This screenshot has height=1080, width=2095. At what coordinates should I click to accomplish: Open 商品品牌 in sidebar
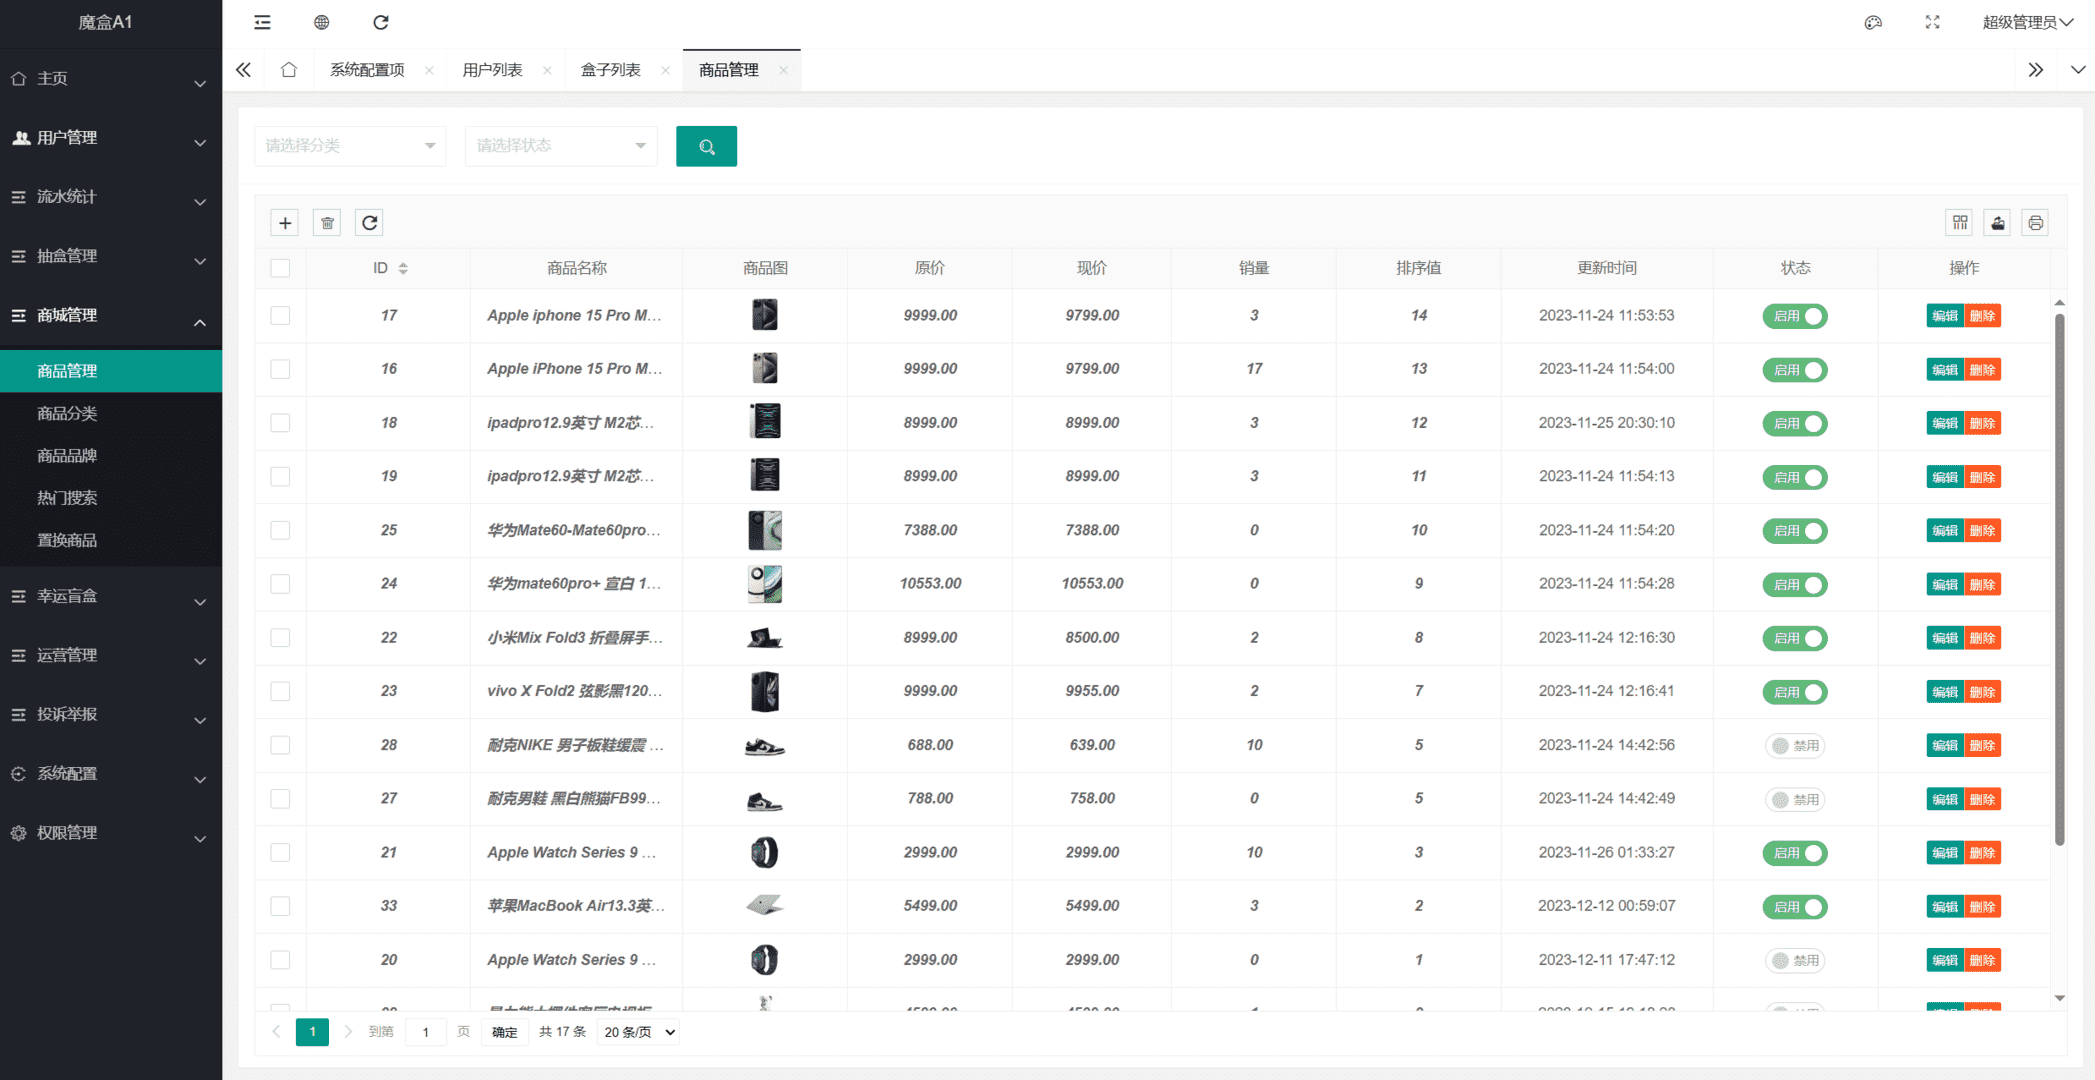click(x=111, y=455)
